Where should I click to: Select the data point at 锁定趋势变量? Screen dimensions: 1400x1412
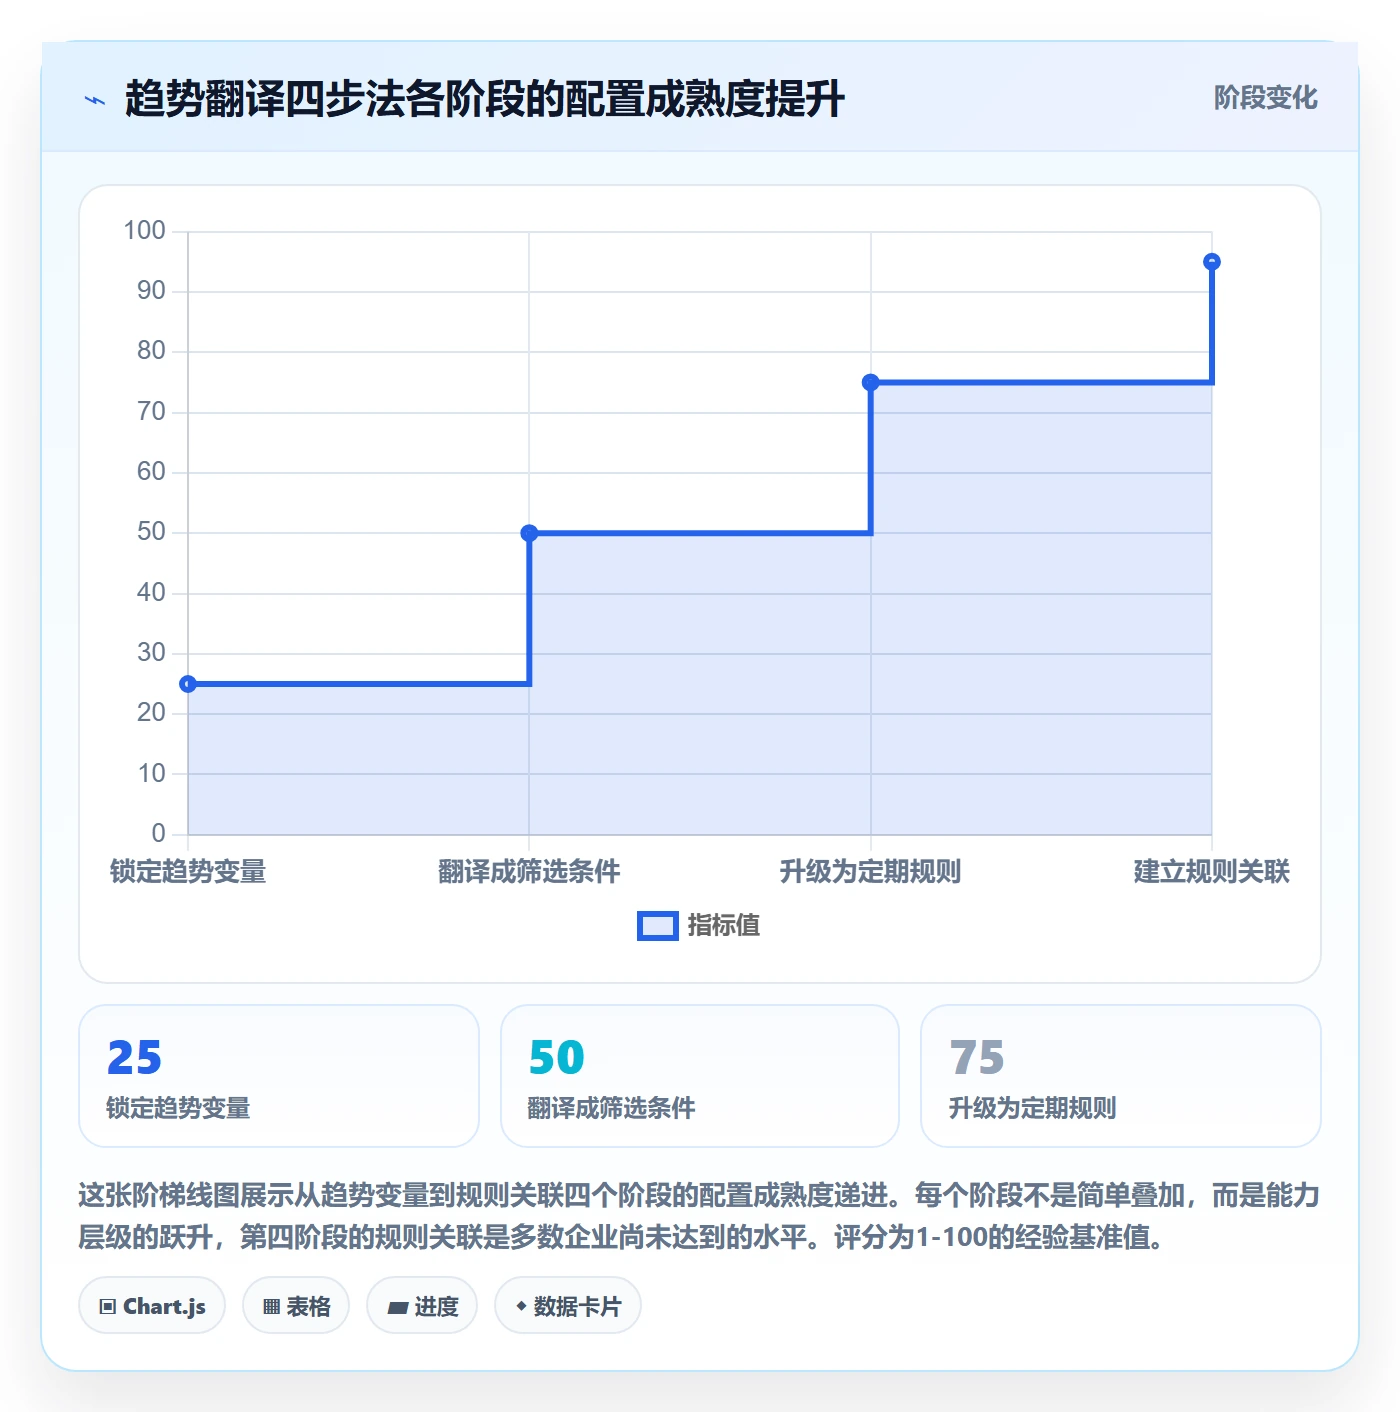coord(188,684)
